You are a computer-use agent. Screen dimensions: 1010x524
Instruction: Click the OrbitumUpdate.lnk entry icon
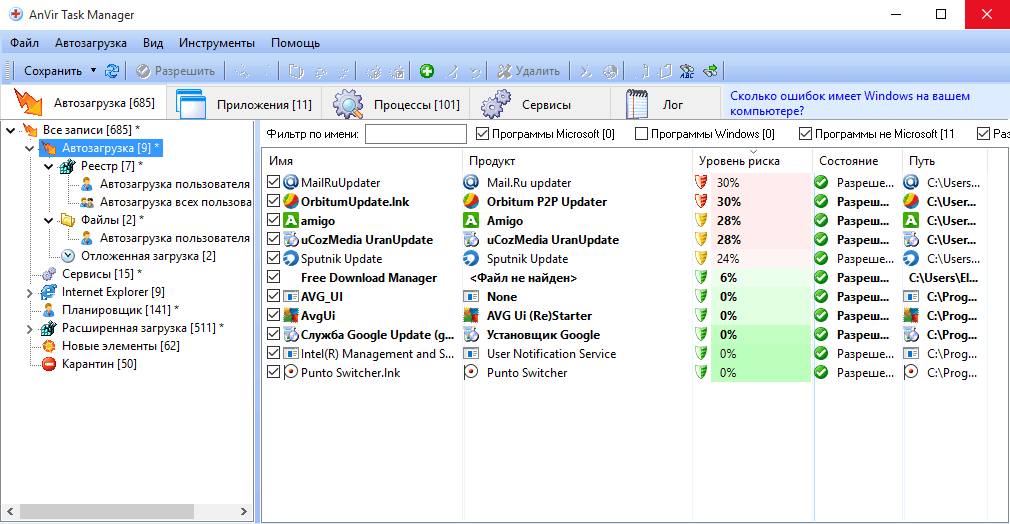291,201
